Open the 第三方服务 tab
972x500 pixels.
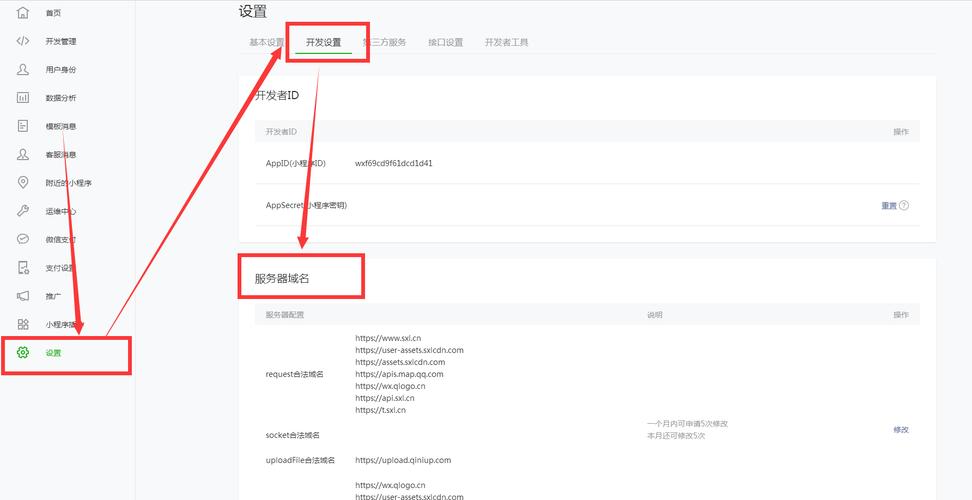[385, 43]
